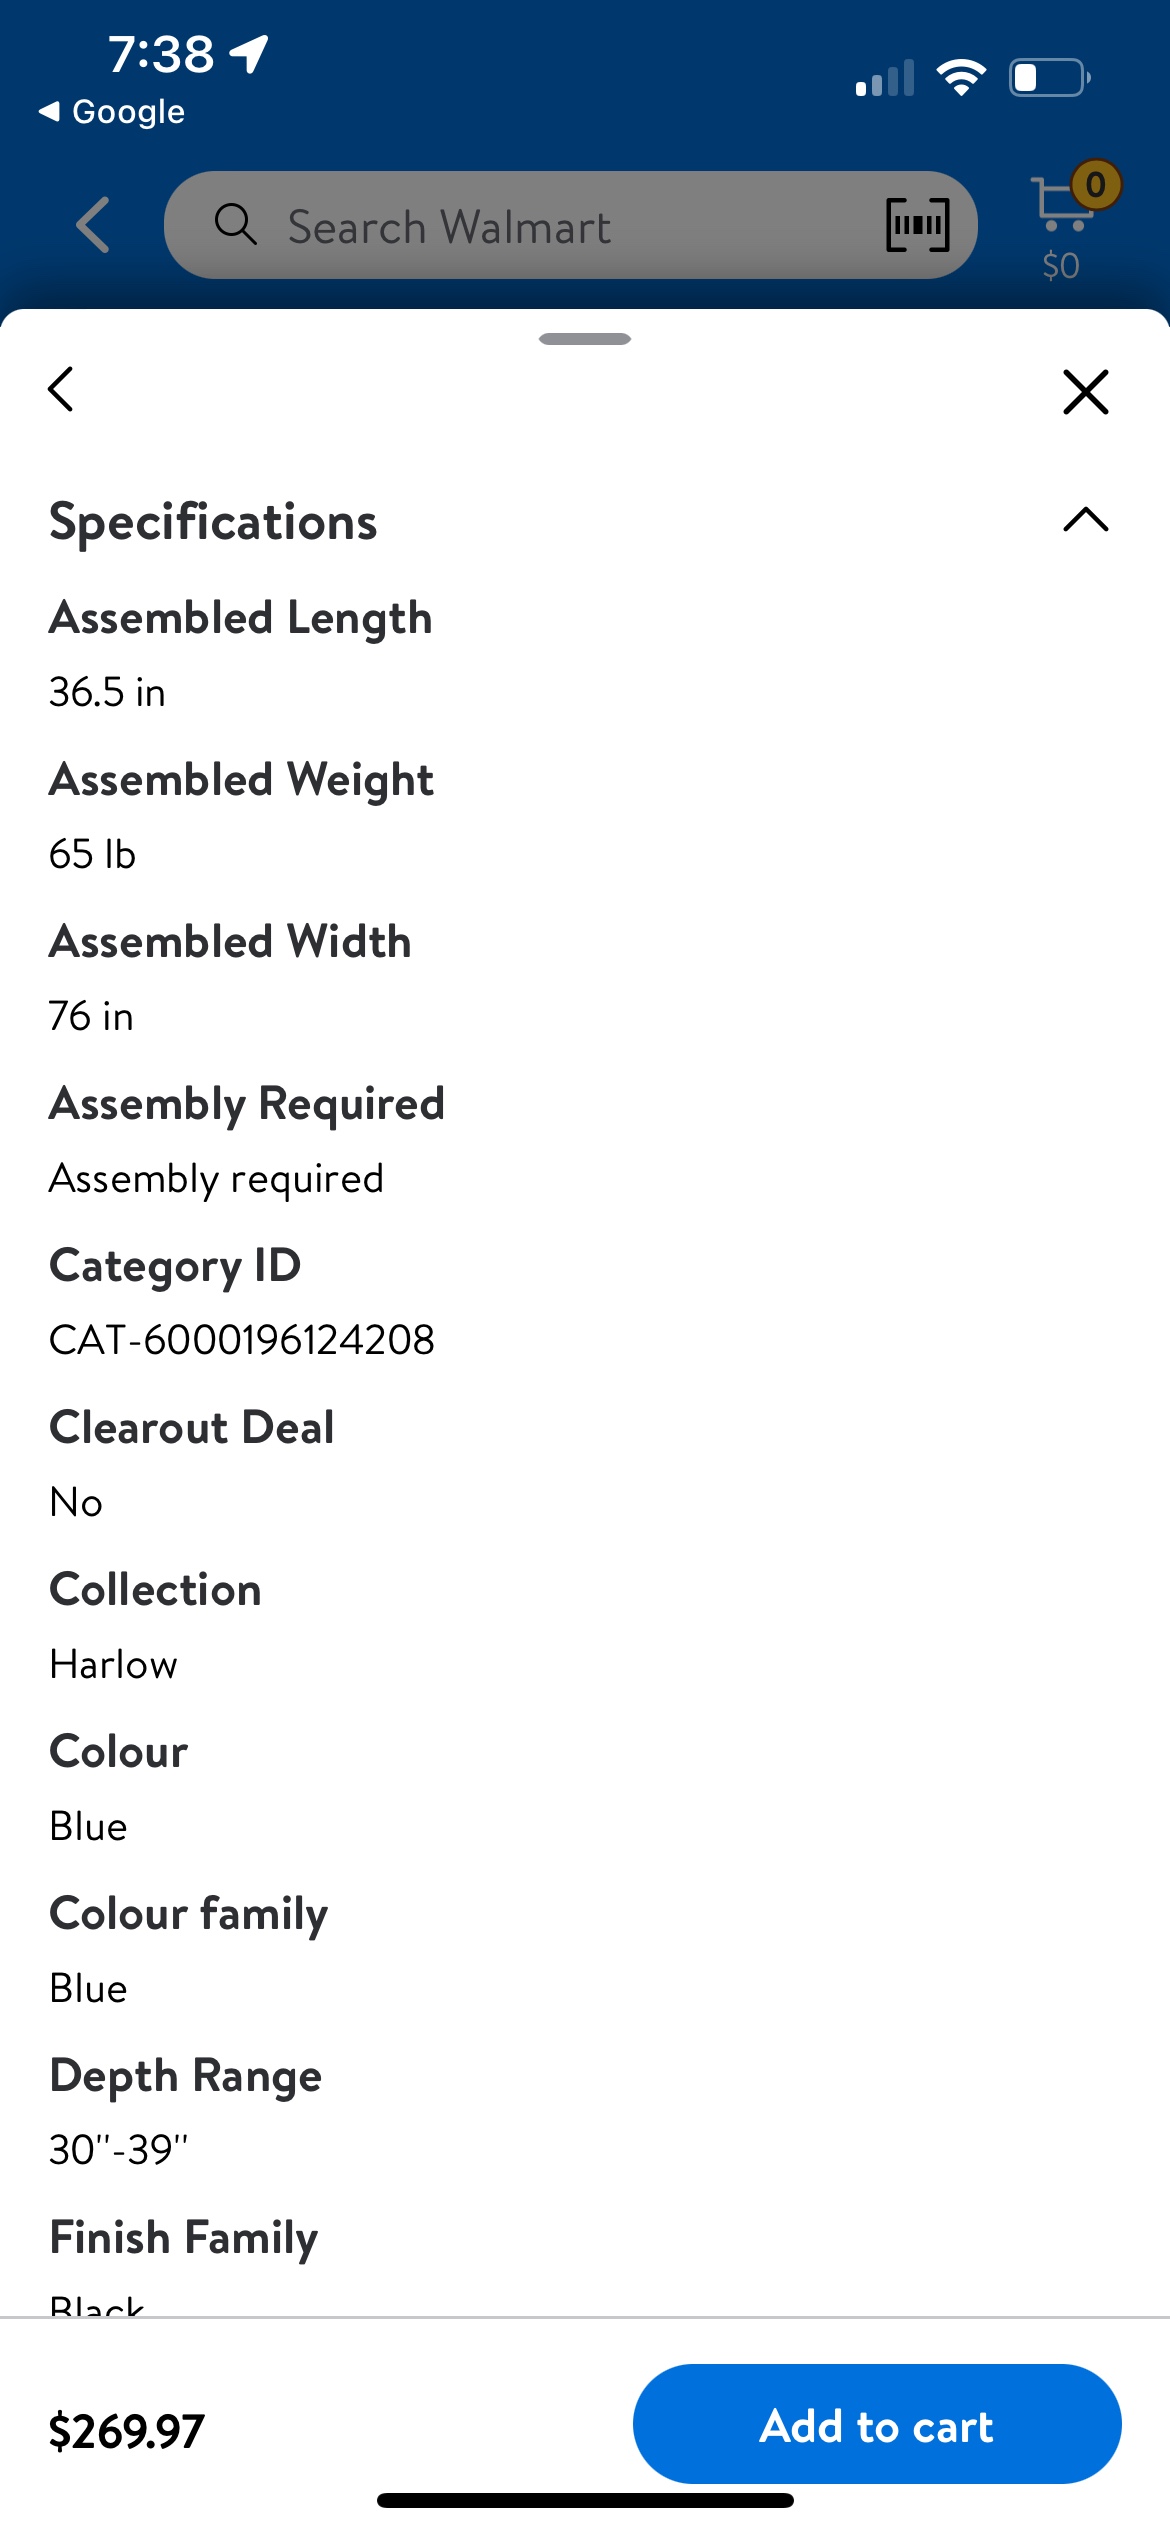Go back using the header back arrow
The width and height of the screenshot is (1170, 2532).
point(94,224)
